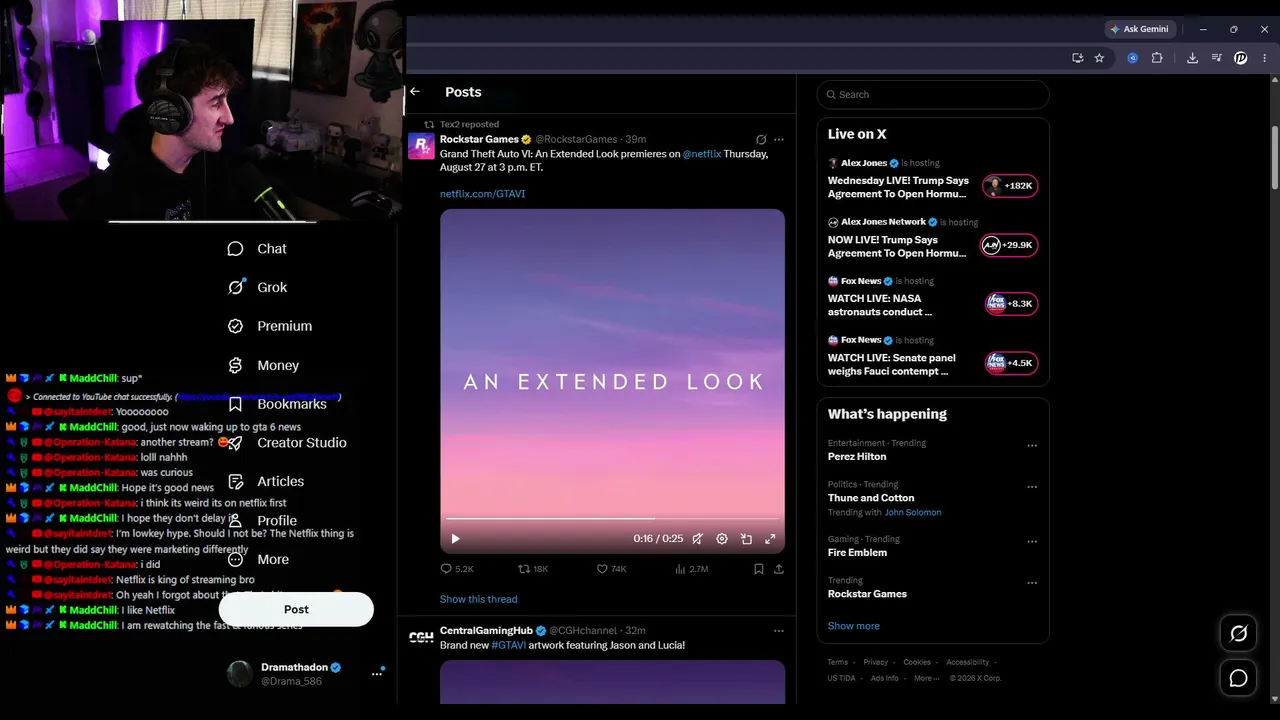Open the floating Grok button

click(1238, 633)
